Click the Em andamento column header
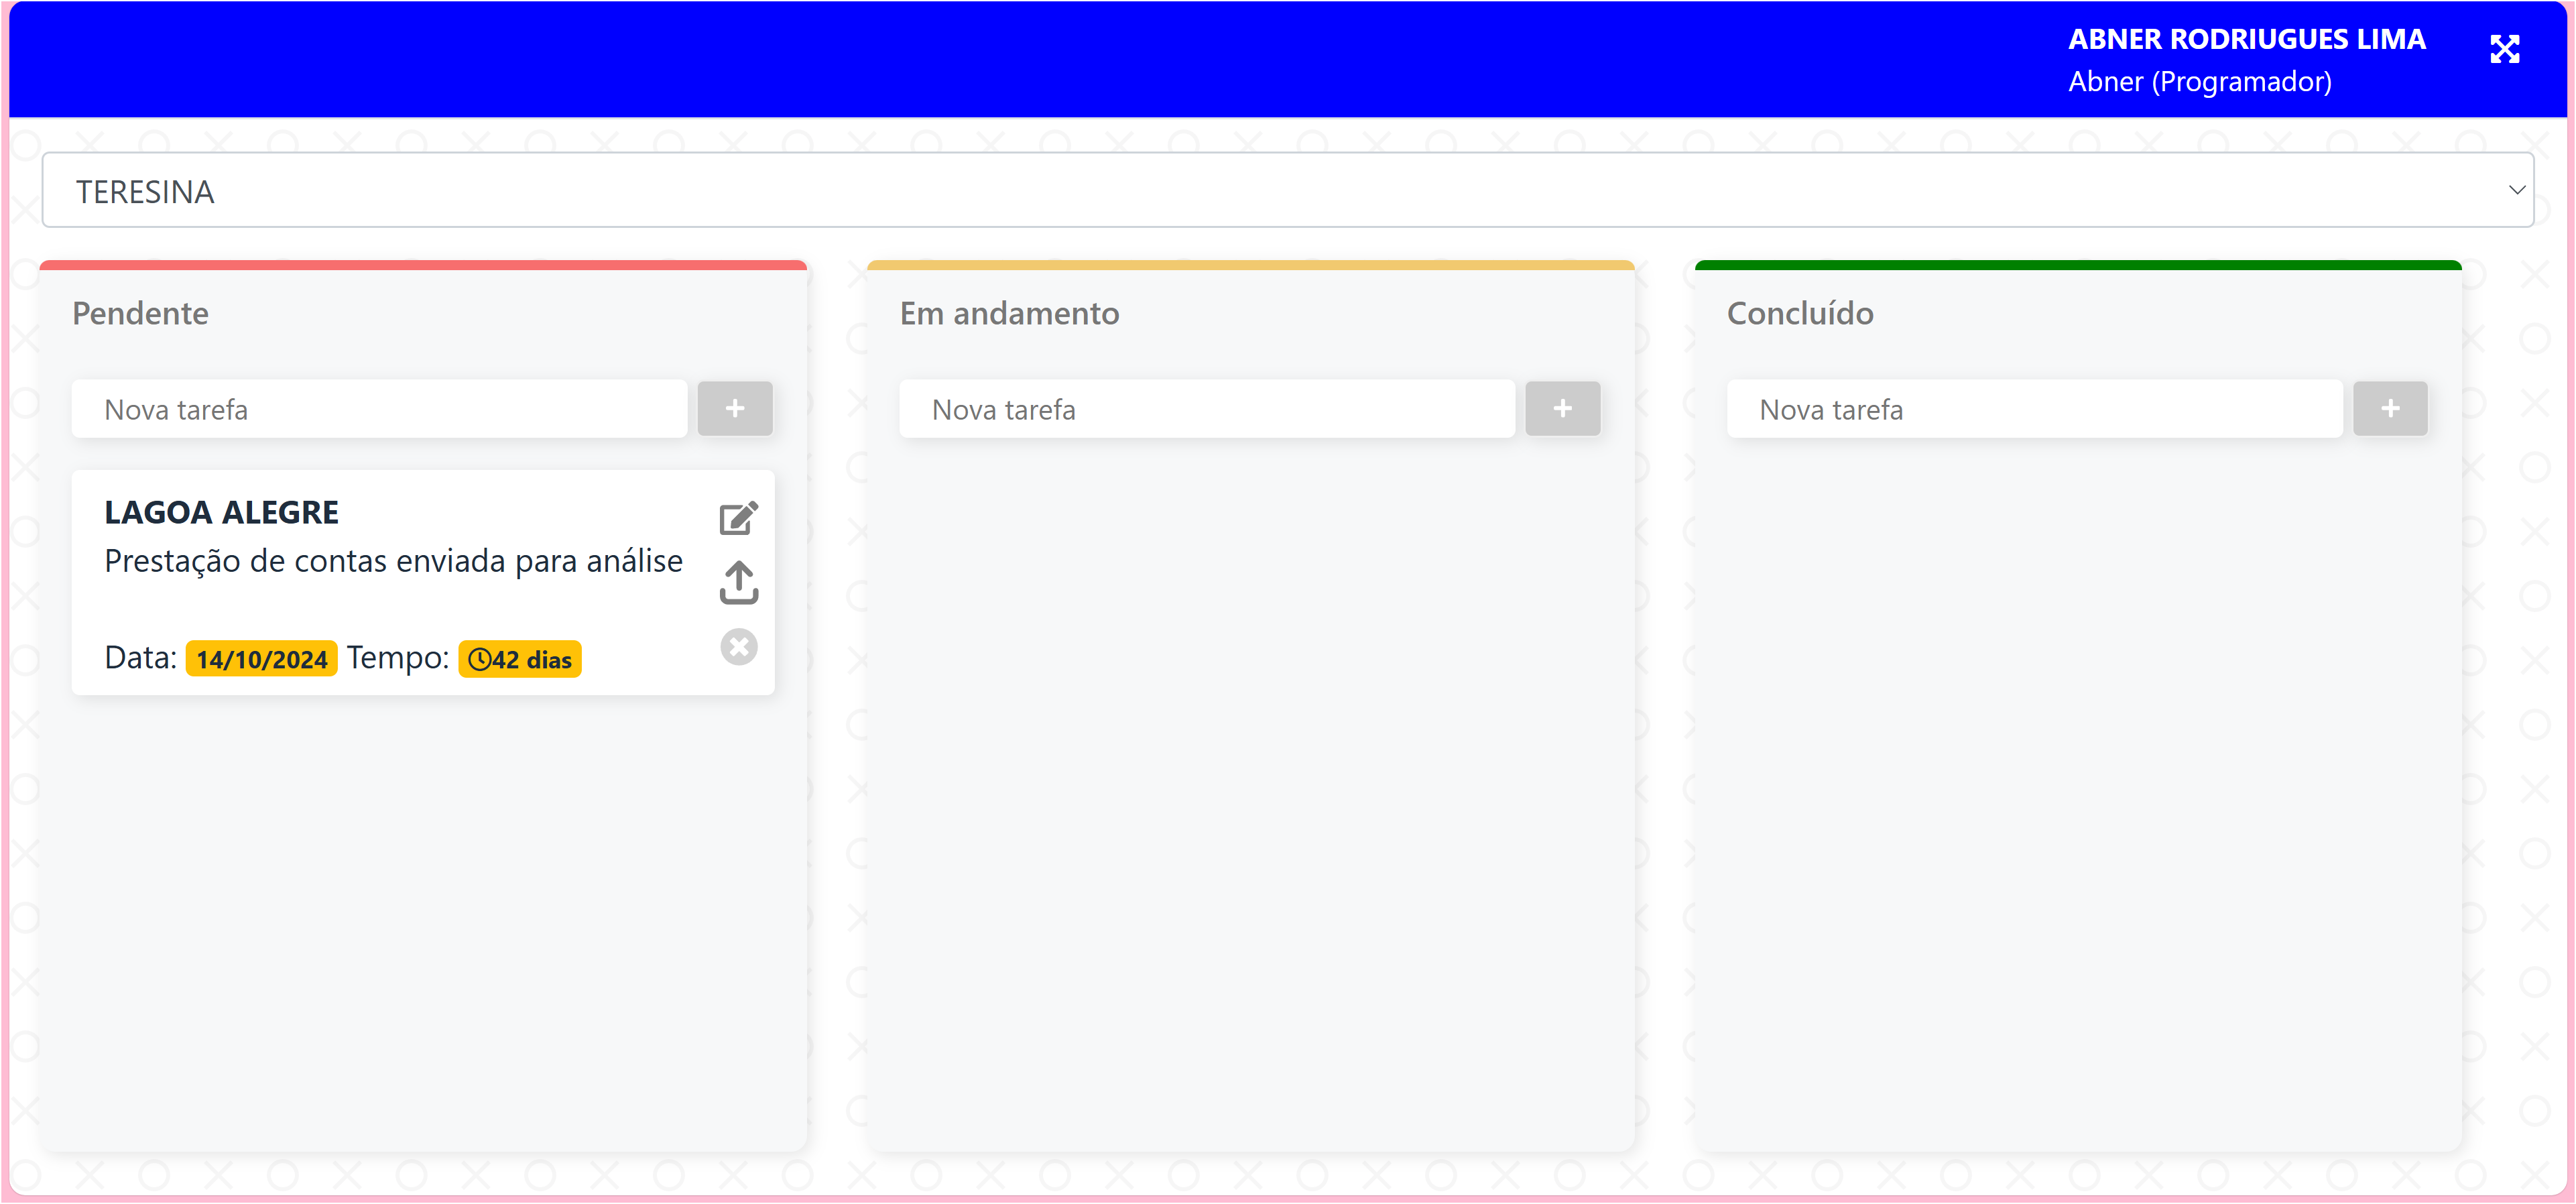Viewport: 2576px width, 1204px height. point(1009,313)
